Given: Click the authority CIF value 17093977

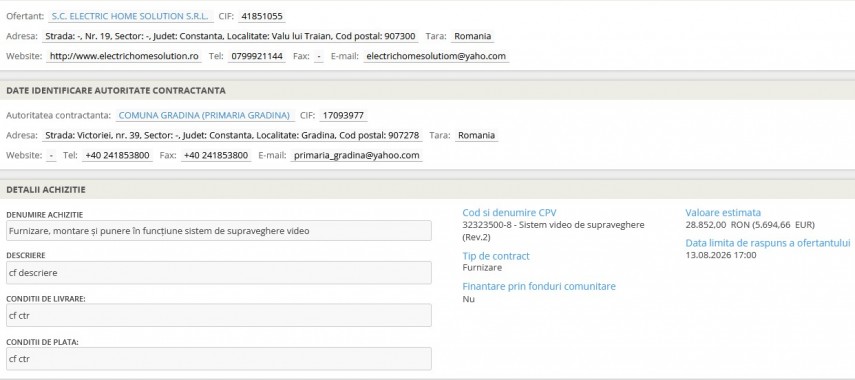Looking at the screenshot, I should point(344,116).
